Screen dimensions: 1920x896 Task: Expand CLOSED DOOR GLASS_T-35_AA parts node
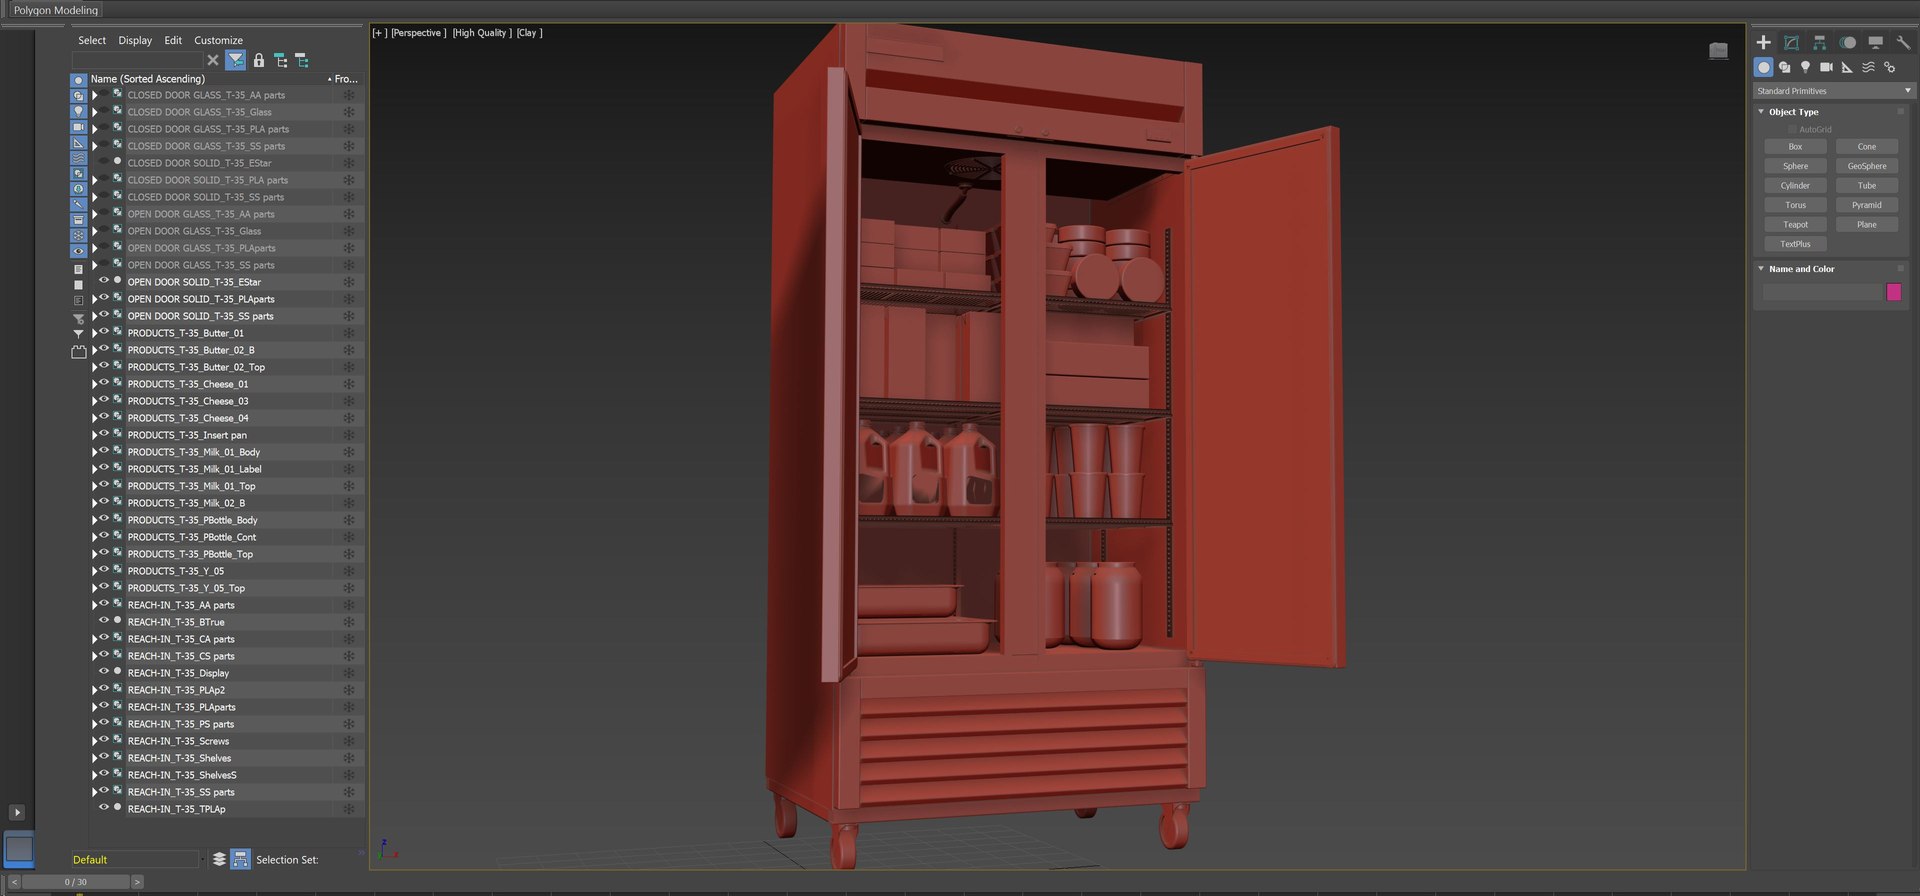(x=95, y=95)
